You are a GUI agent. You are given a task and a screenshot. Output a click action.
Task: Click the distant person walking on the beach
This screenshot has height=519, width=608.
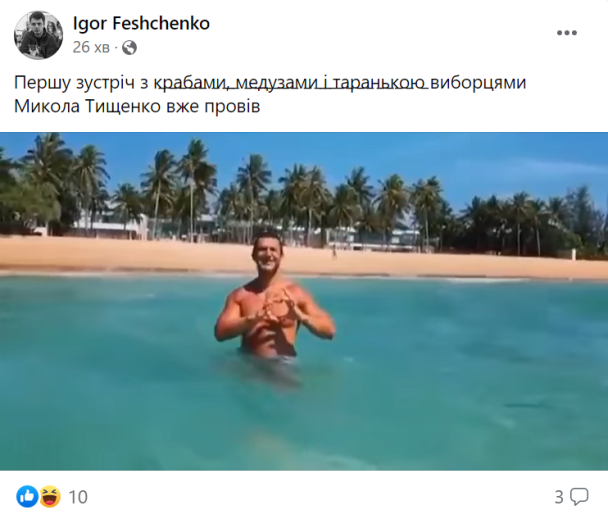pos(334,252)
